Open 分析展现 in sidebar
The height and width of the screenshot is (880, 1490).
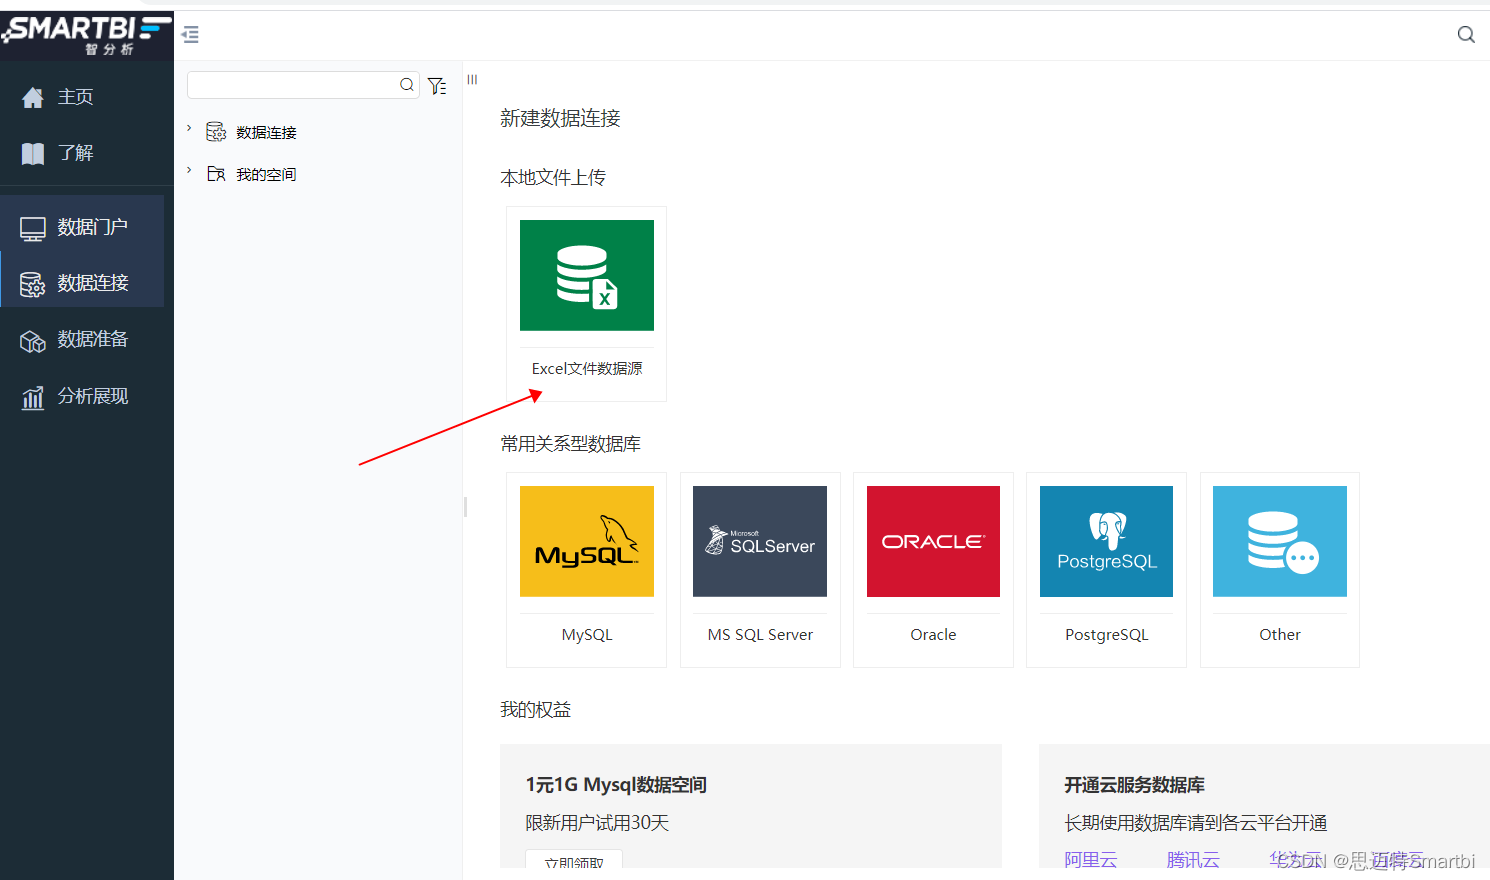tap(93, 396)
